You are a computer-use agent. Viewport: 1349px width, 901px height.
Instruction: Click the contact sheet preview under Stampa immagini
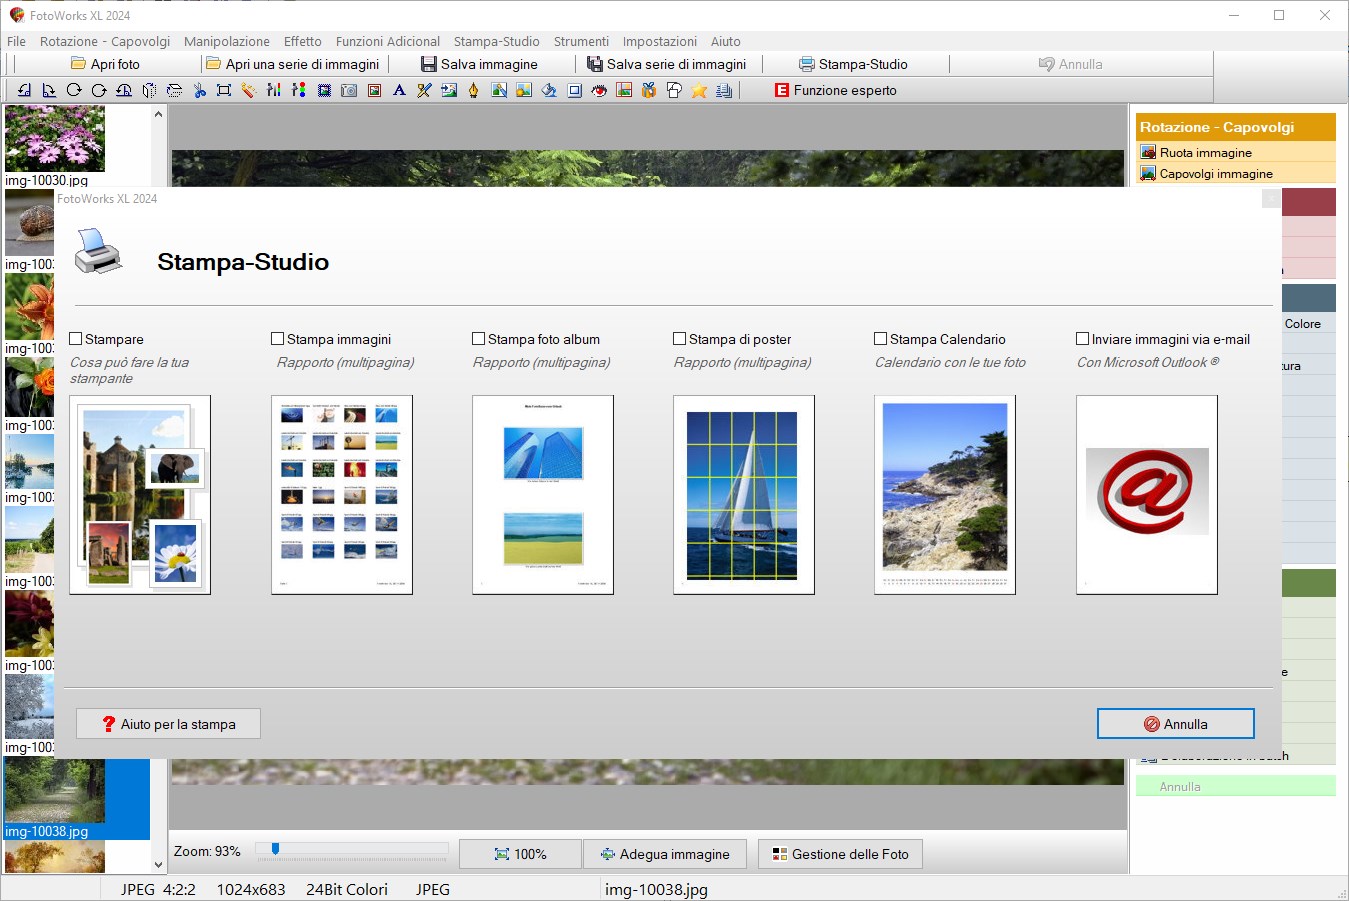point(342,495)
